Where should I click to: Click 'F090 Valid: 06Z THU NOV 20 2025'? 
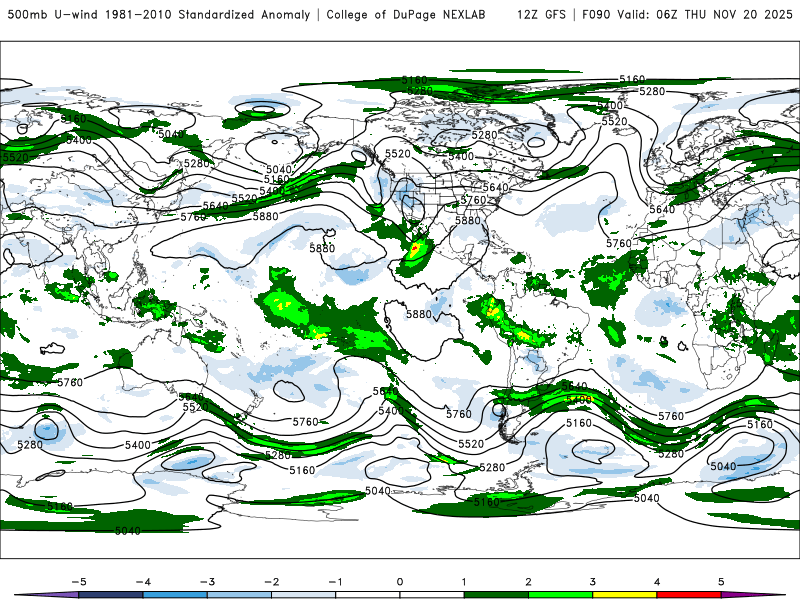coord(687,14)
